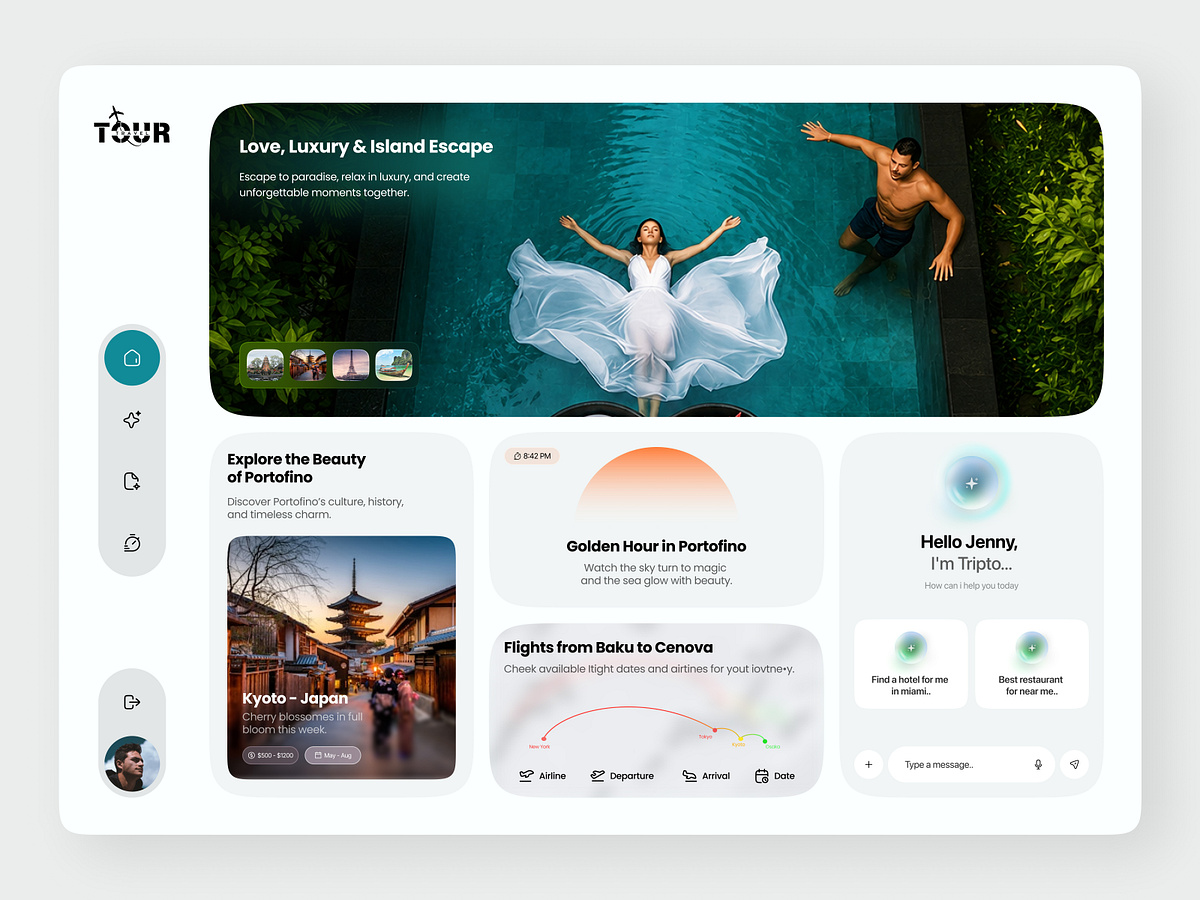Open the user profile avatar
Viewport: 1200px width, 900px height.
132,765
